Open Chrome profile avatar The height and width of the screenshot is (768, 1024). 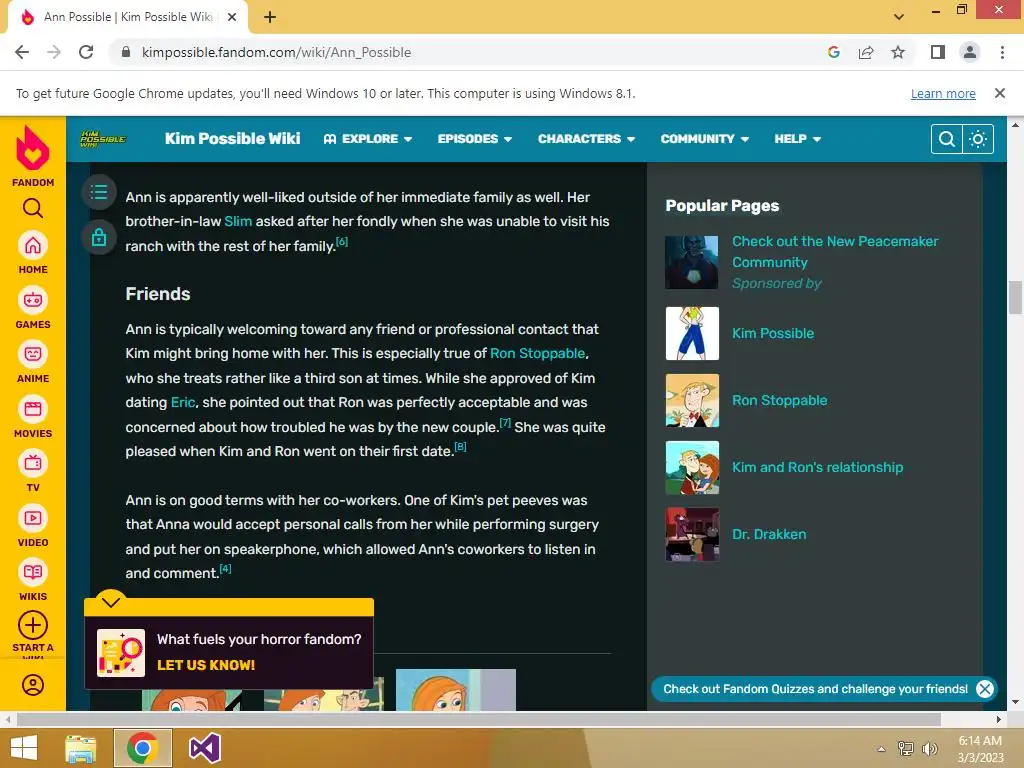(970, 52)
